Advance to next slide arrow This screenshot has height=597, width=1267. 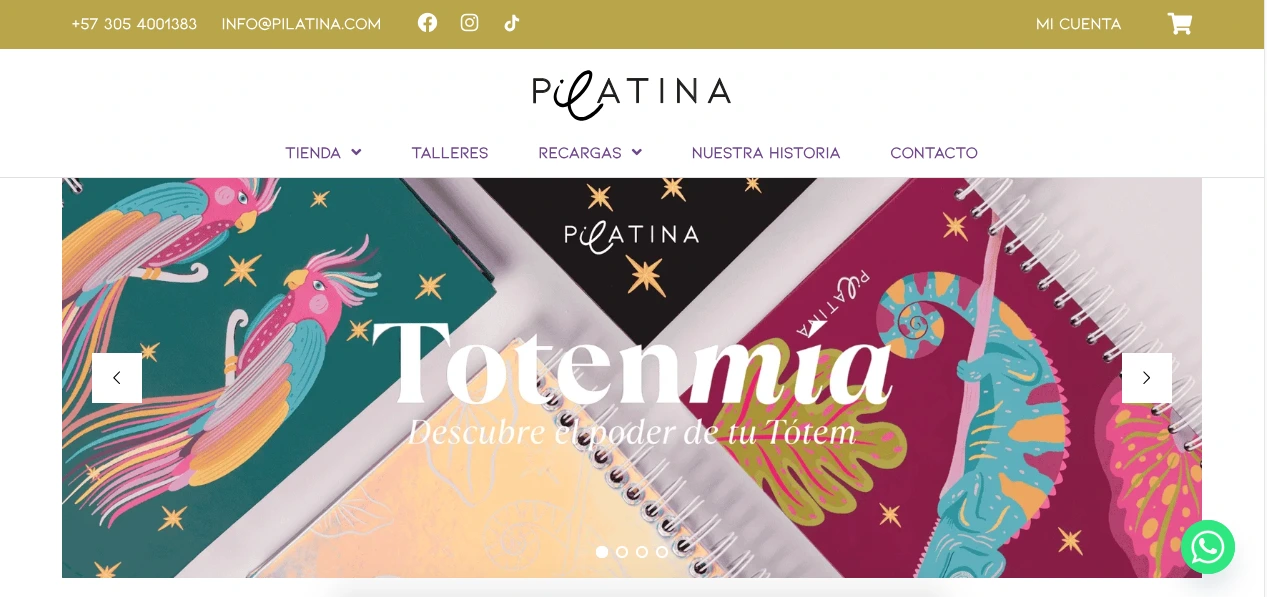(1147, 378)
